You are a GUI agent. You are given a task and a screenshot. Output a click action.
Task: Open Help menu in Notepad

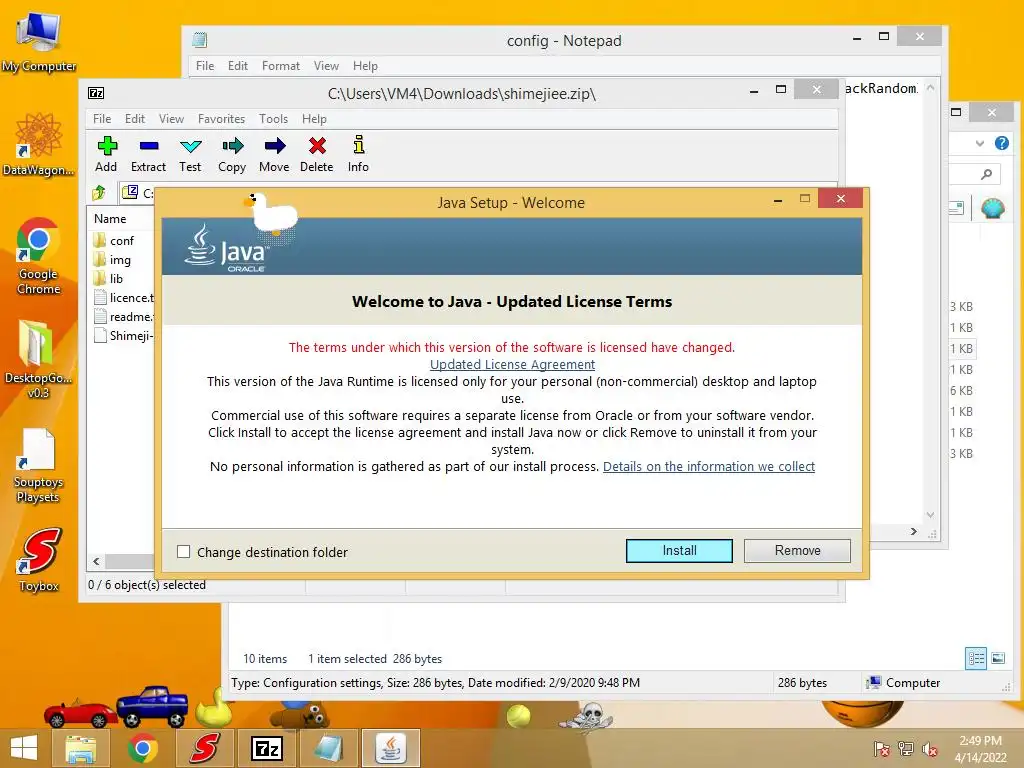[365, 66]
